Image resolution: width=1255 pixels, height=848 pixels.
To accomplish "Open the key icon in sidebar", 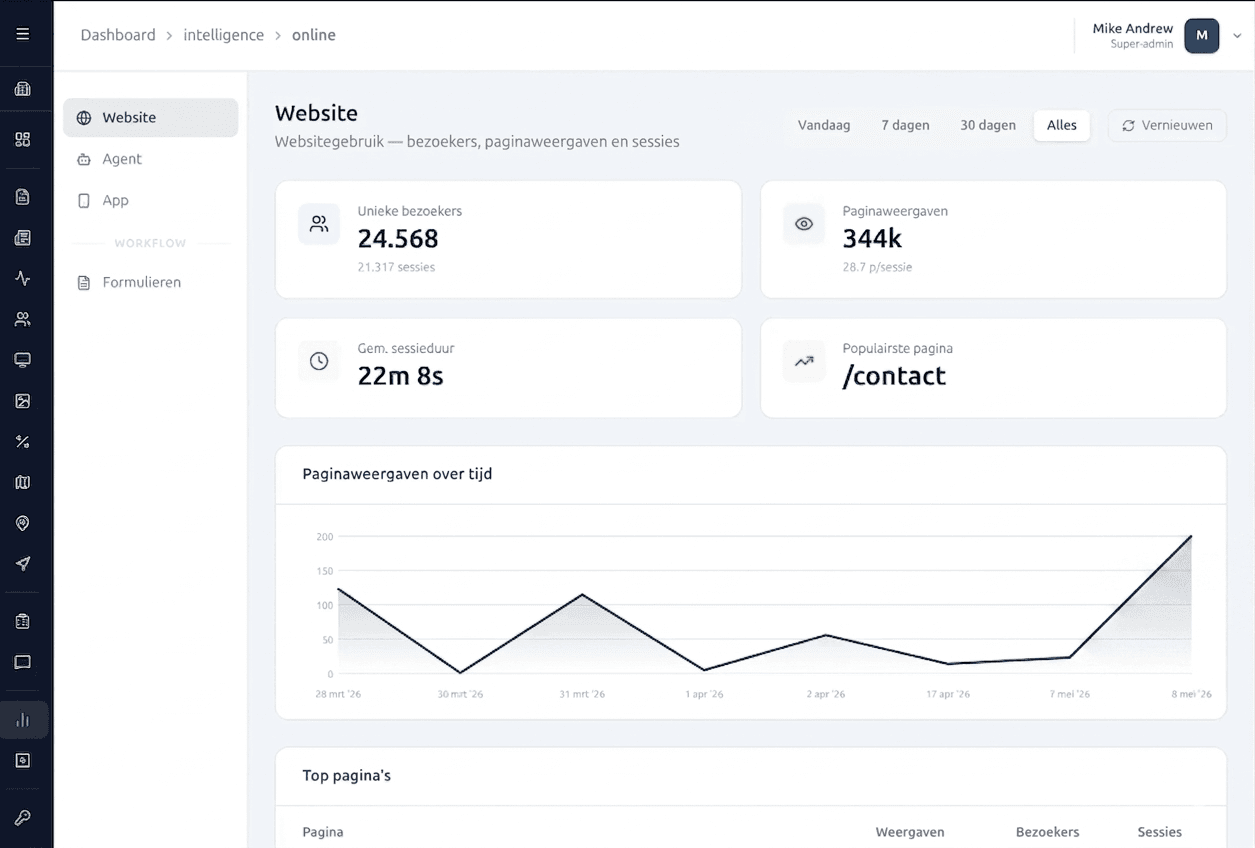I will 23,817.
